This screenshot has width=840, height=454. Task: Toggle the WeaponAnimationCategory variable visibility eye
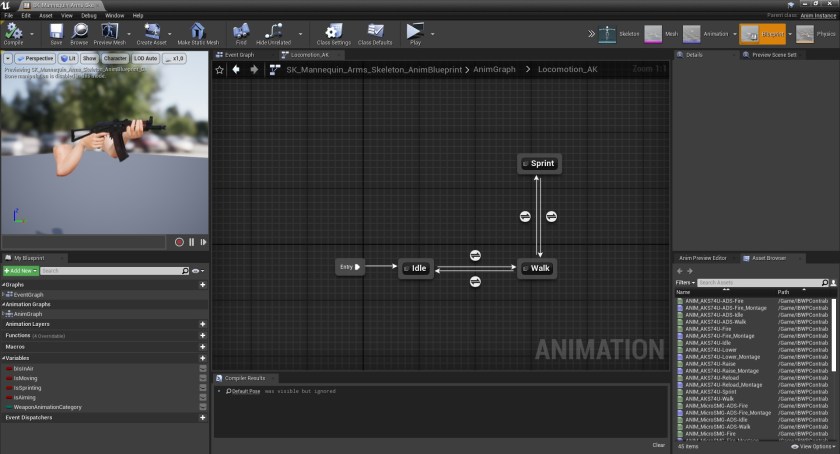pos(203,407)
